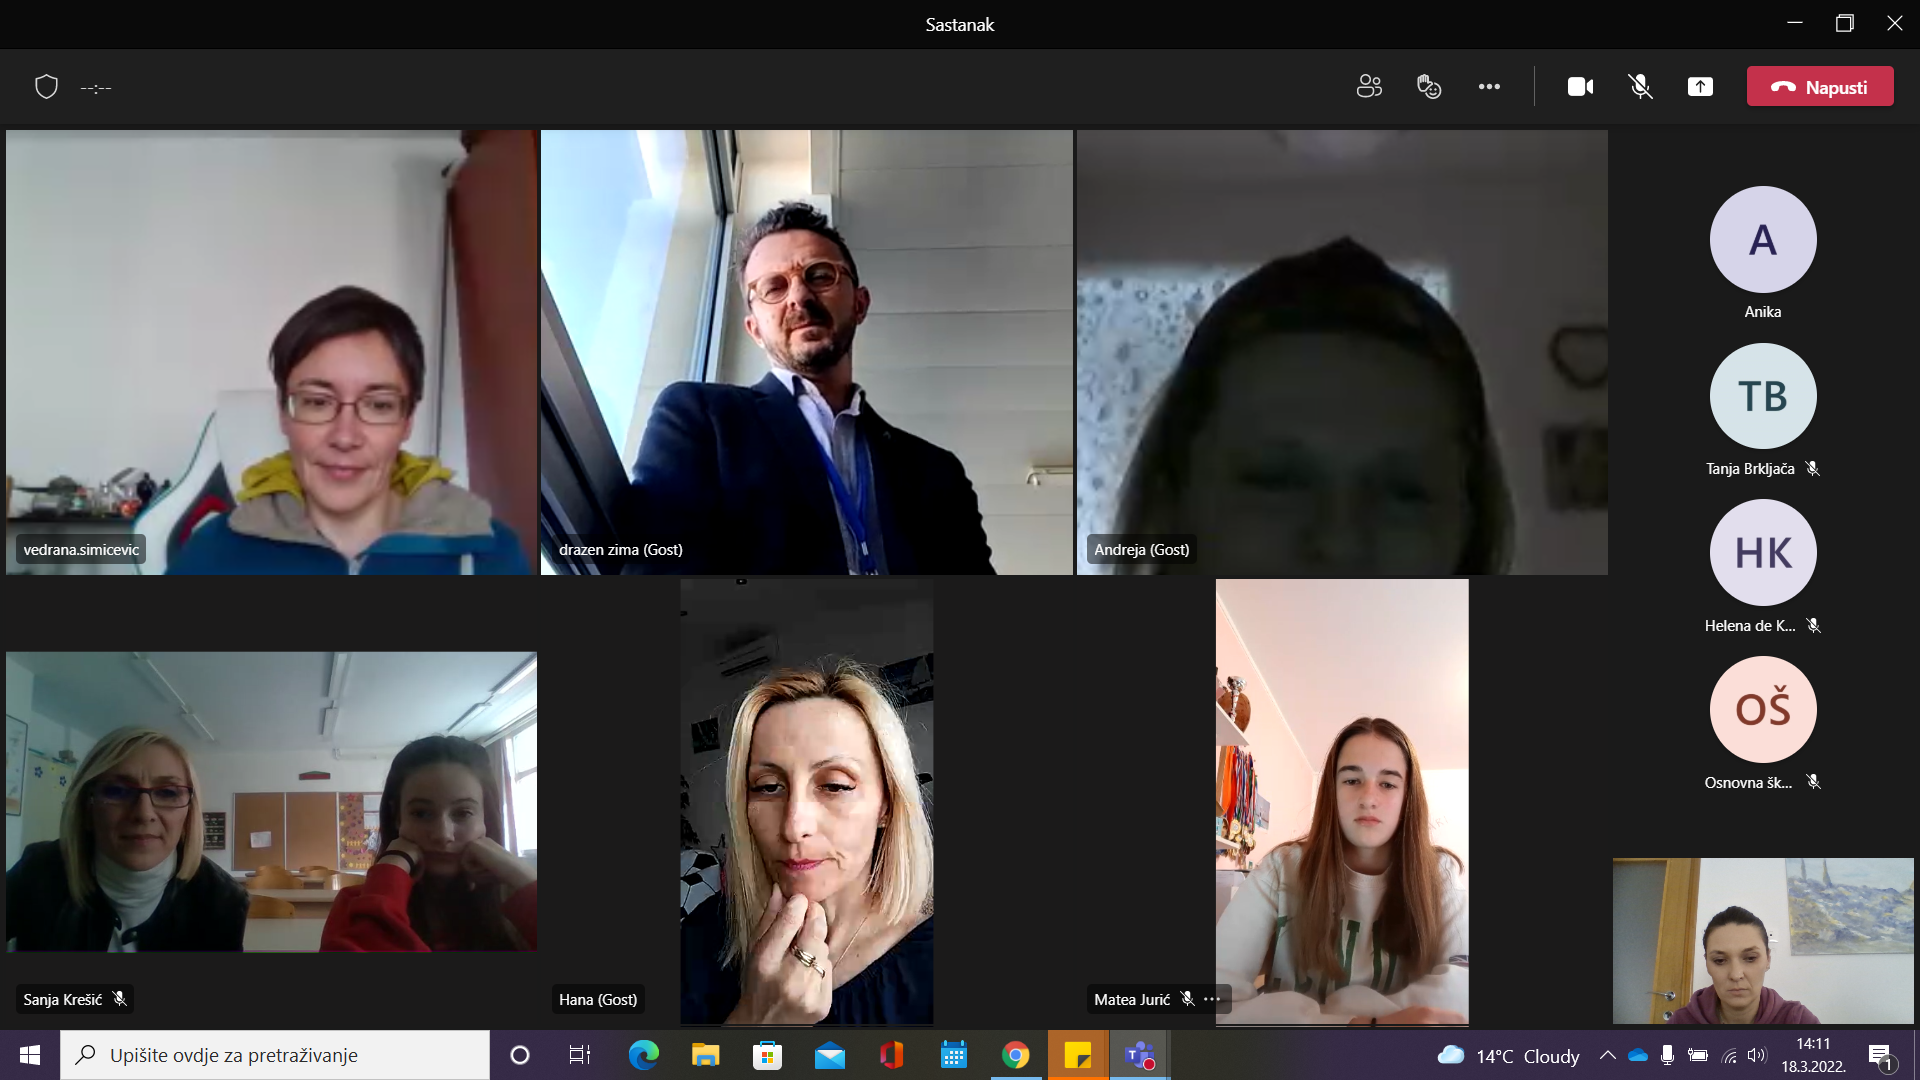Click Tanja Brkljača TB avatar
Viewport: 1920px width, 1080px height.
click(1763, 397)
